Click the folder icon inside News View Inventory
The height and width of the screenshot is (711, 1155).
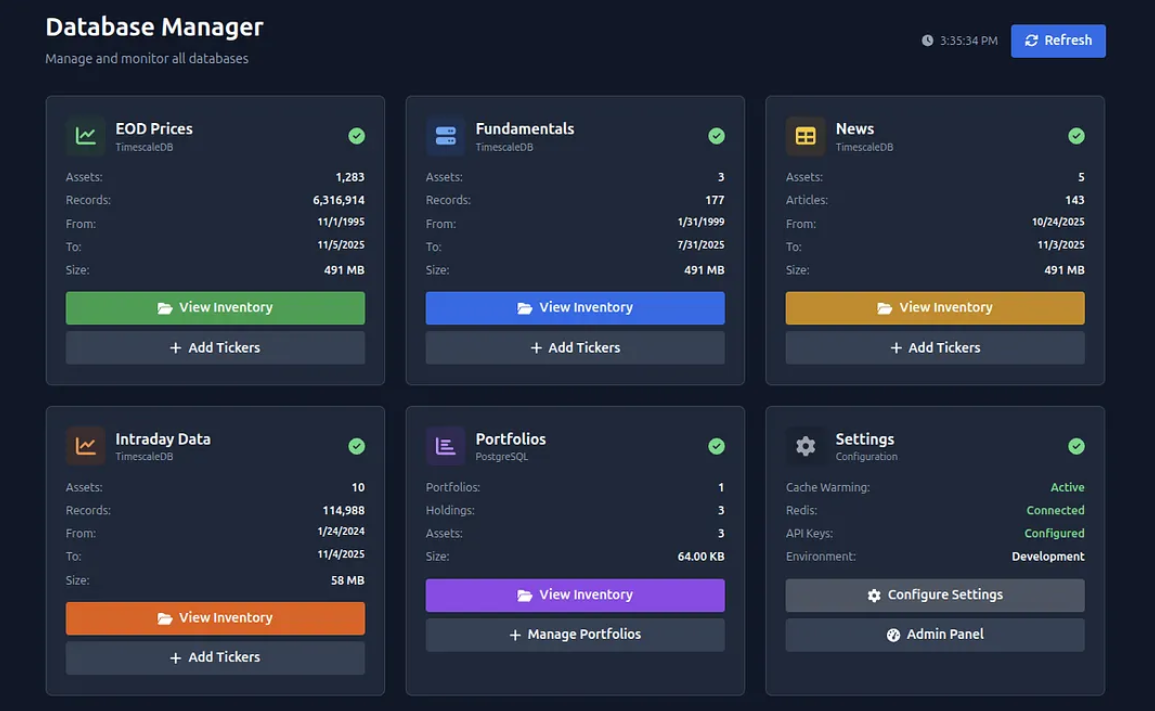pos(884,307)
